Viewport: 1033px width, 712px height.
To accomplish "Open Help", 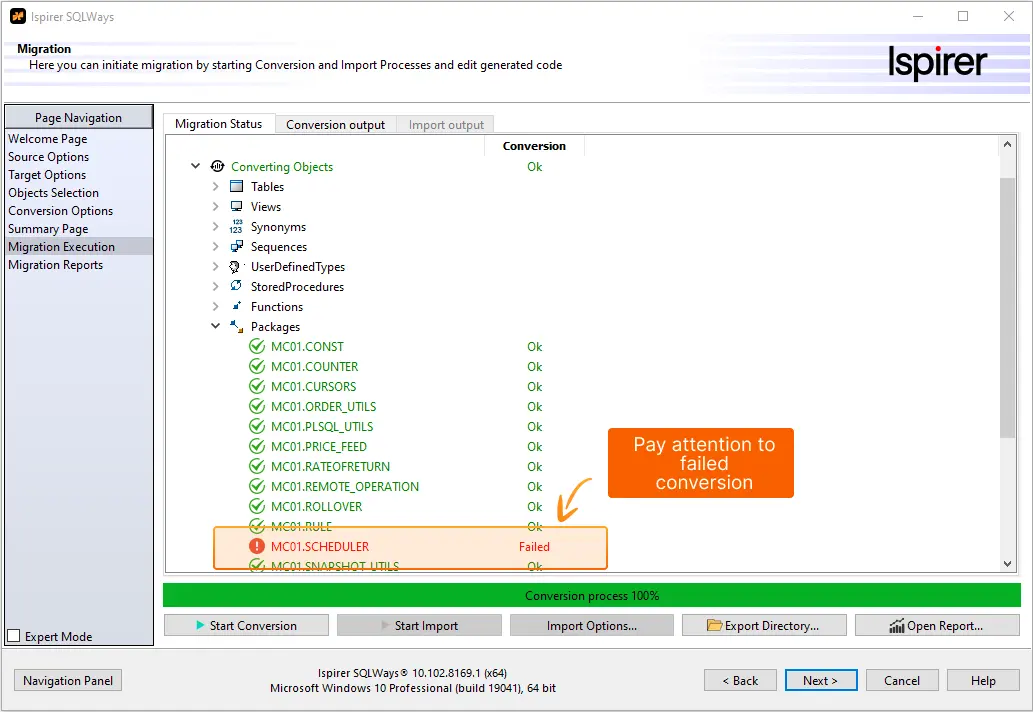I will (x=983, y=680).
